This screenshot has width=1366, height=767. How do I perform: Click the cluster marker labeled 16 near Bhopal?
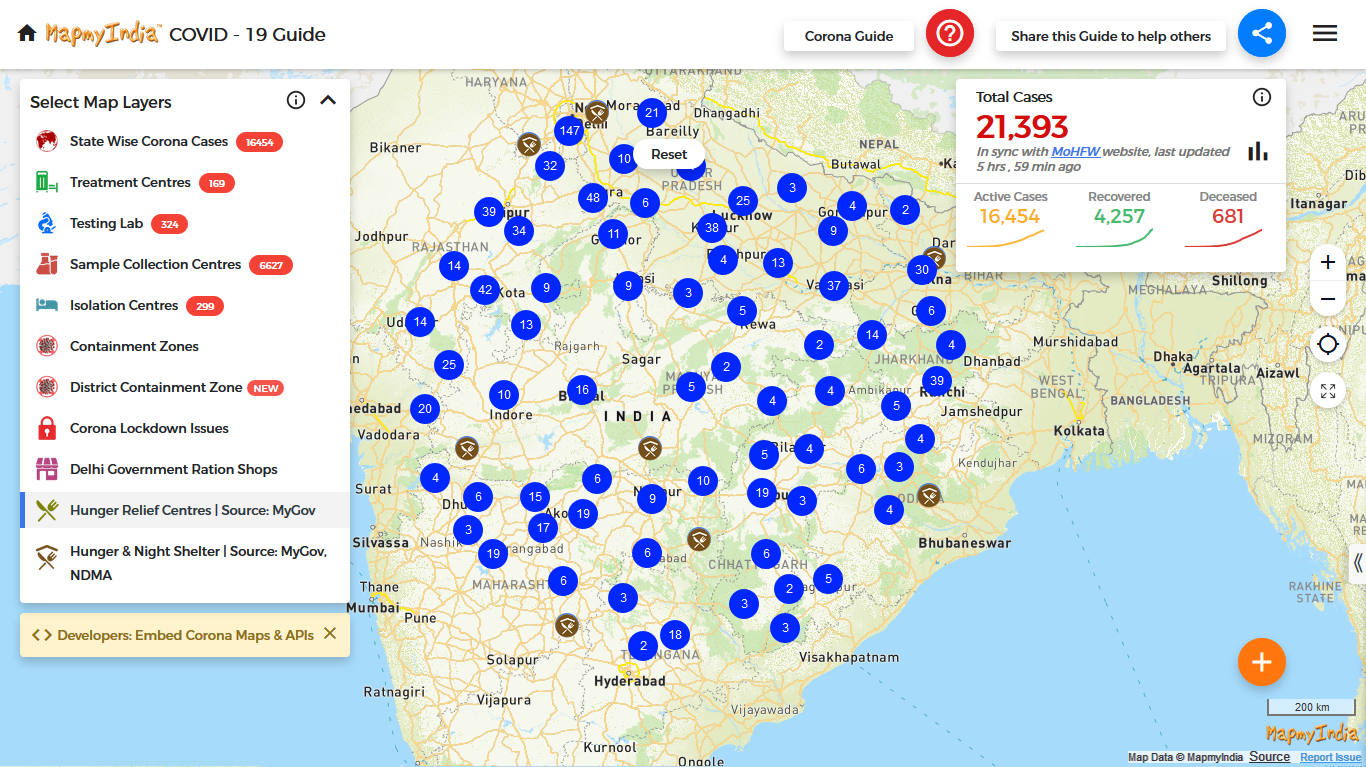coord(582,390)
